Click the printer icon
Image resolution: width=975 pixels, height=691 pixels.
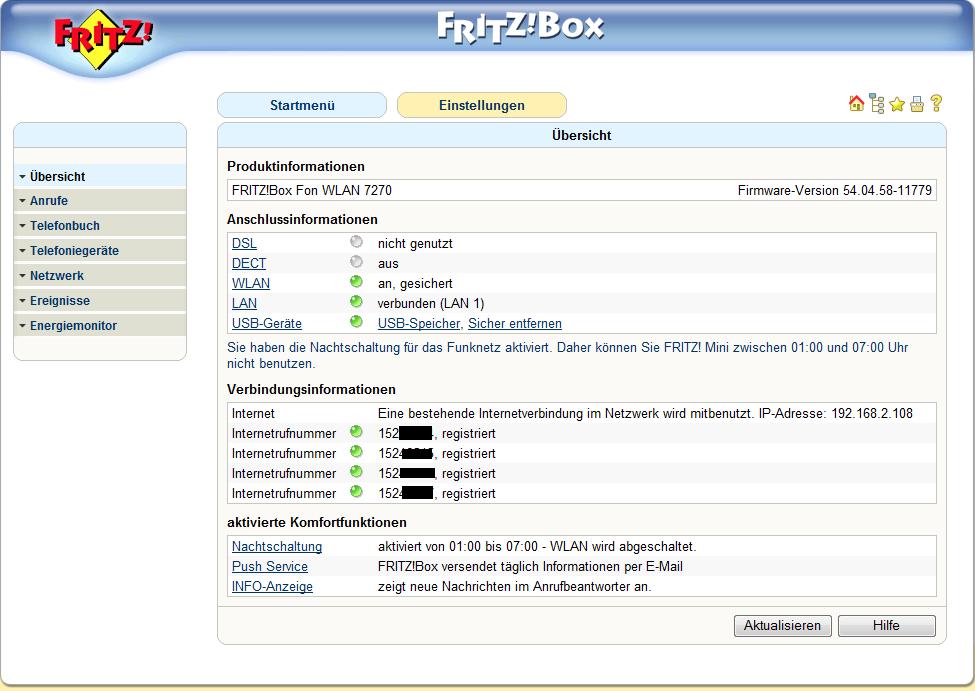[x=917, y=104]
